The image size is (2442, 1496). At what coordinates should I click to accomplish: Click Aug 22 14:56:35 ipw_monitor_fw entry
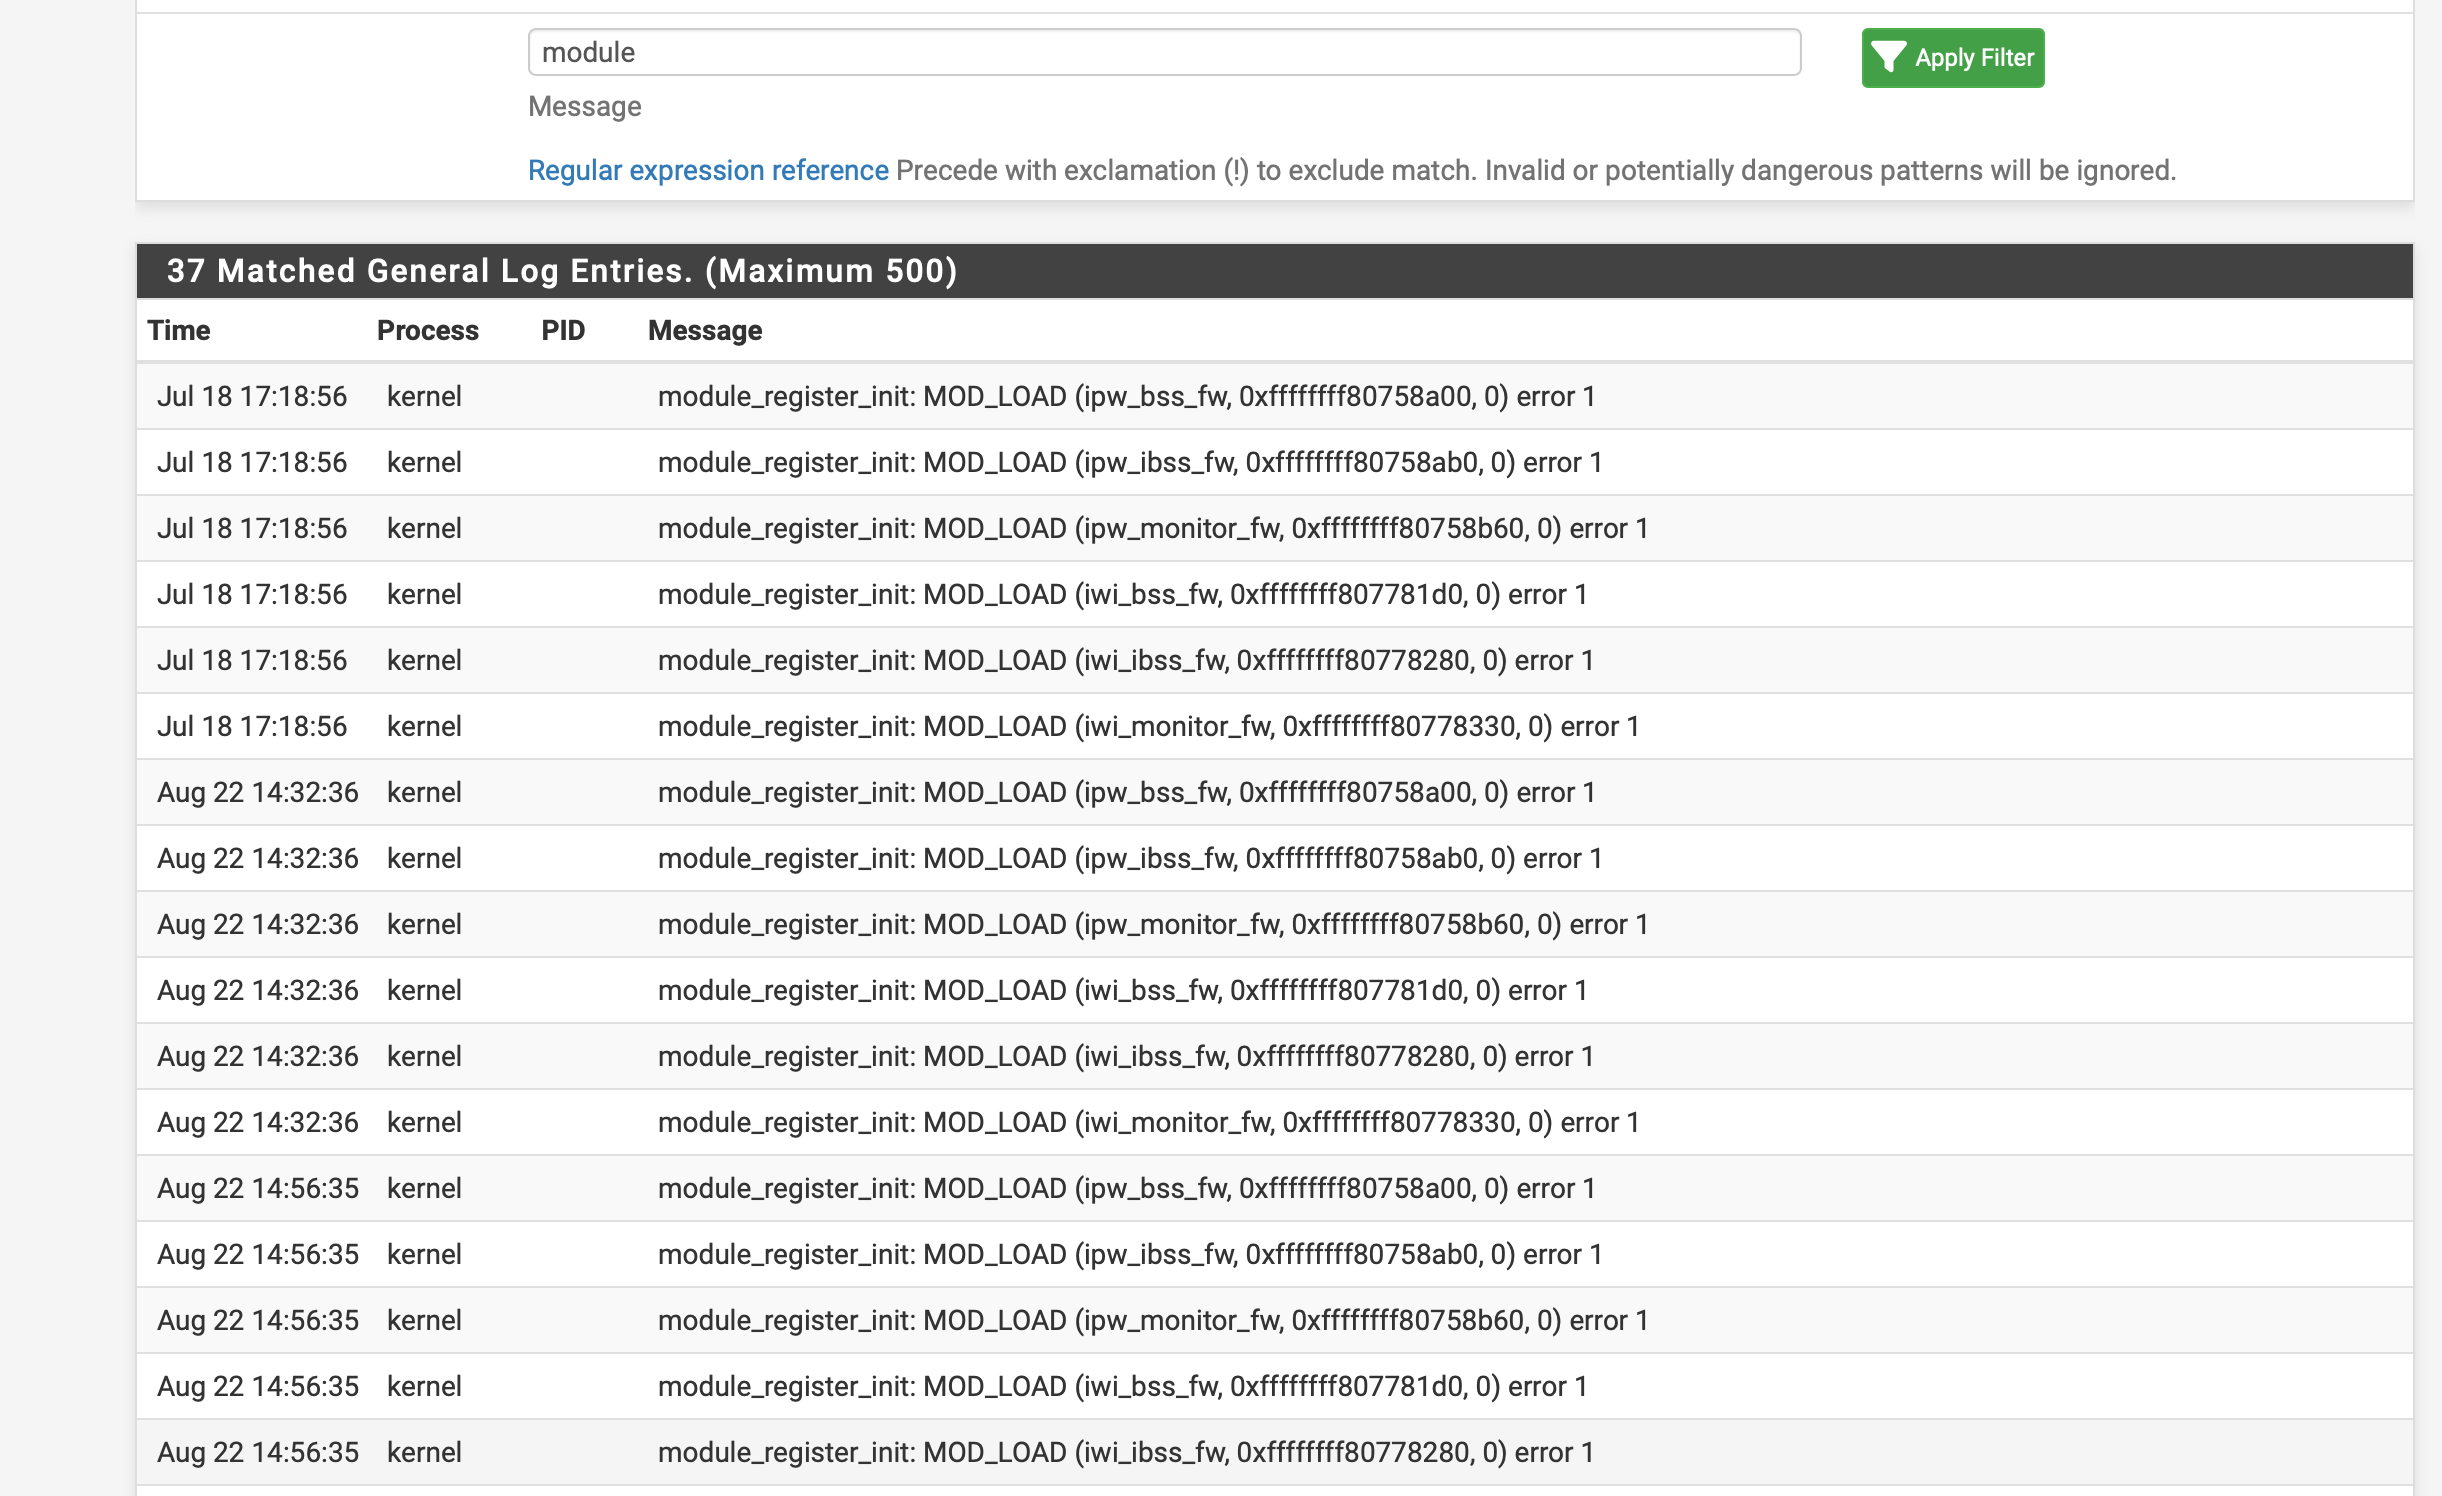[1152, 1321]
